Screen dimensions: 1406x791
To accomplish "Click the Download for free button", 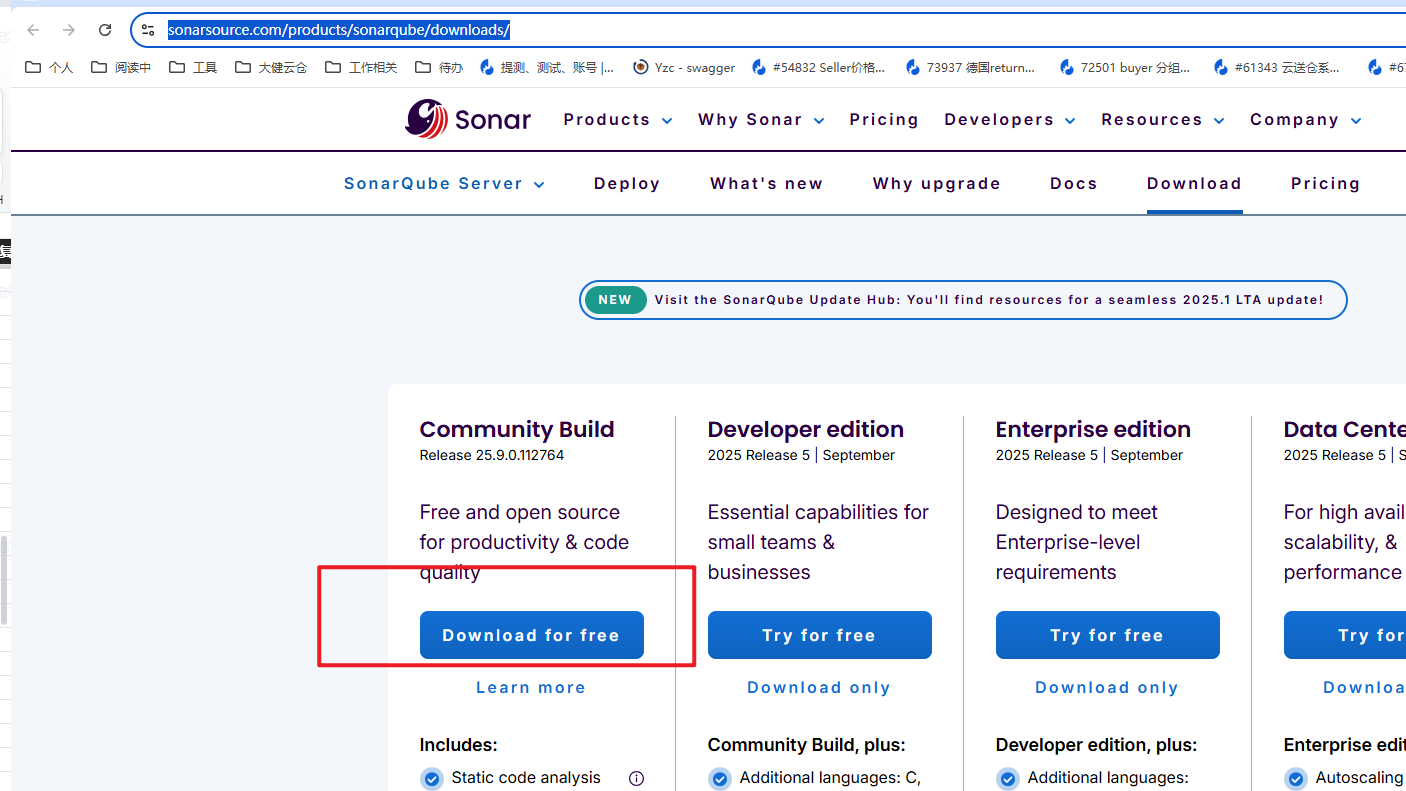I will pos(531,635).
